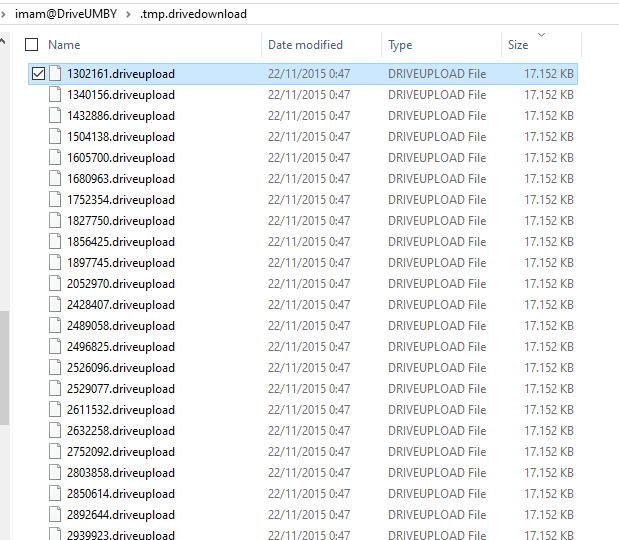The image size is (619, 540).
Task: Click file name 1605700.driveupload
Action: [x=121, y=158]
